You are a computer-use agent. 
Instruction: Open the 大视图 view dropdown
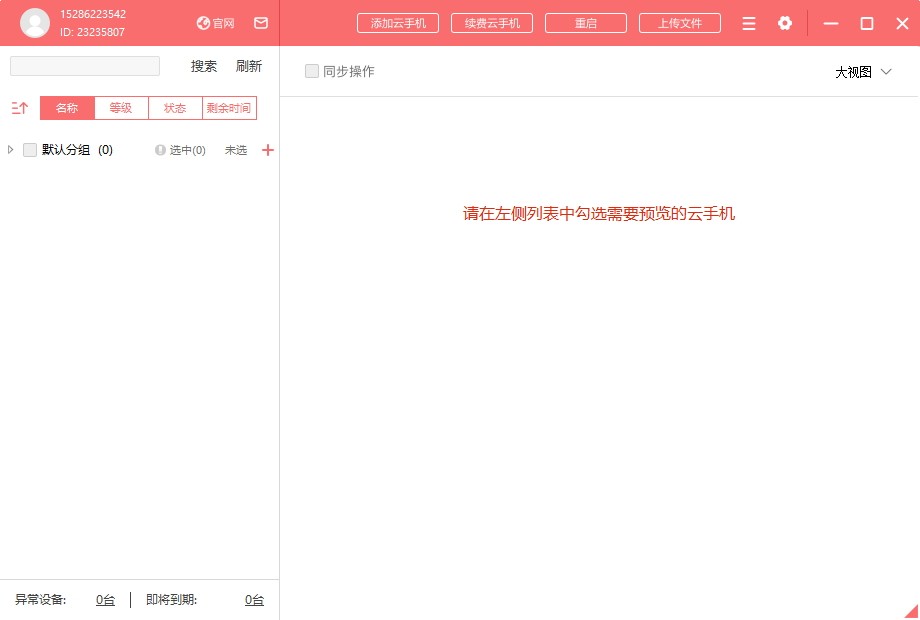point(862,72)
